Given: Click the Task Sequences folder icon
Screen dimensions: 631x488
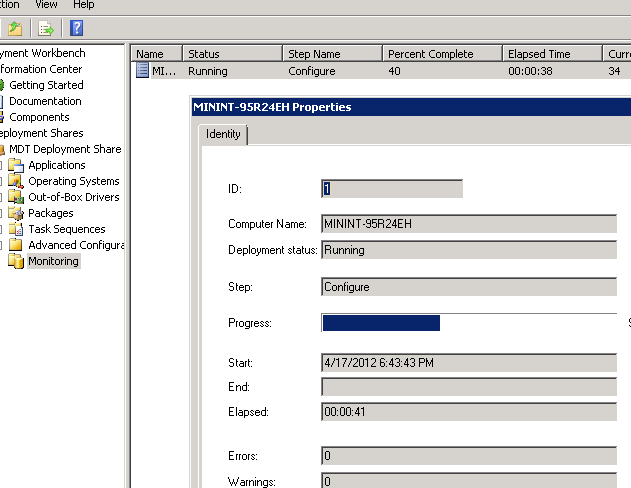Looking at the screenshot, I should point(16,229).
